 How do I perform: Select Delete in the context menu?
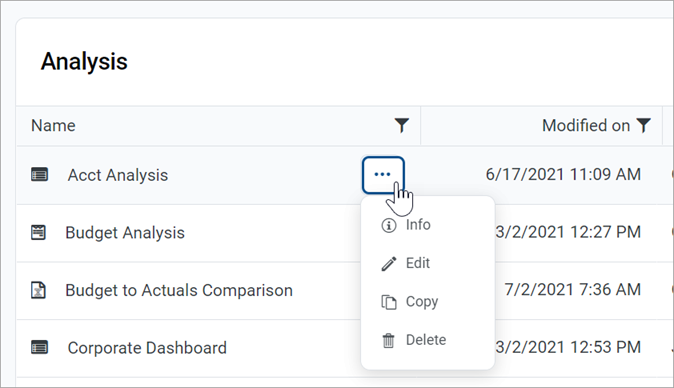point(428,340)
